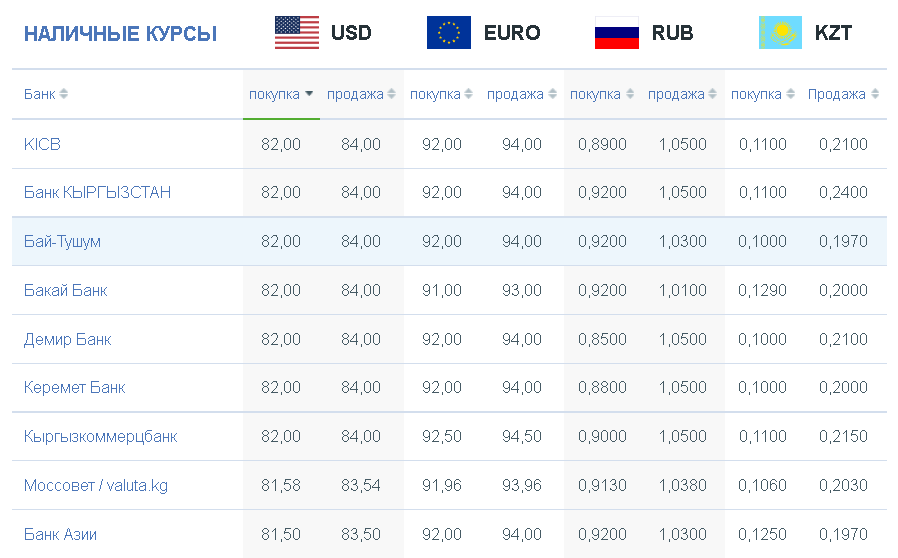Click the European Union flag icon

tap(449, 33)
